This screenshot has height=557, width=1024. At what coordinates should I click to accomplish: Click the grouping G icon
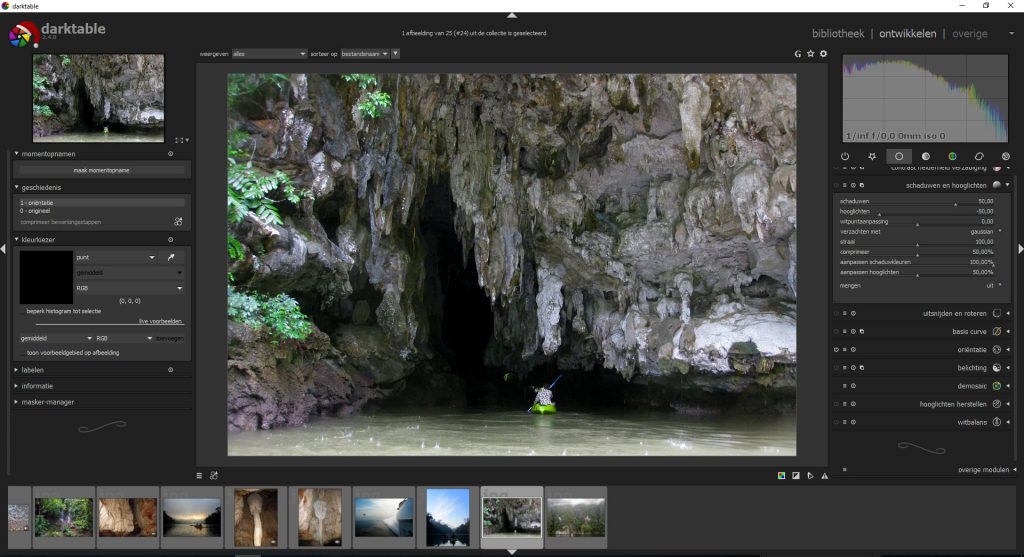797,54
